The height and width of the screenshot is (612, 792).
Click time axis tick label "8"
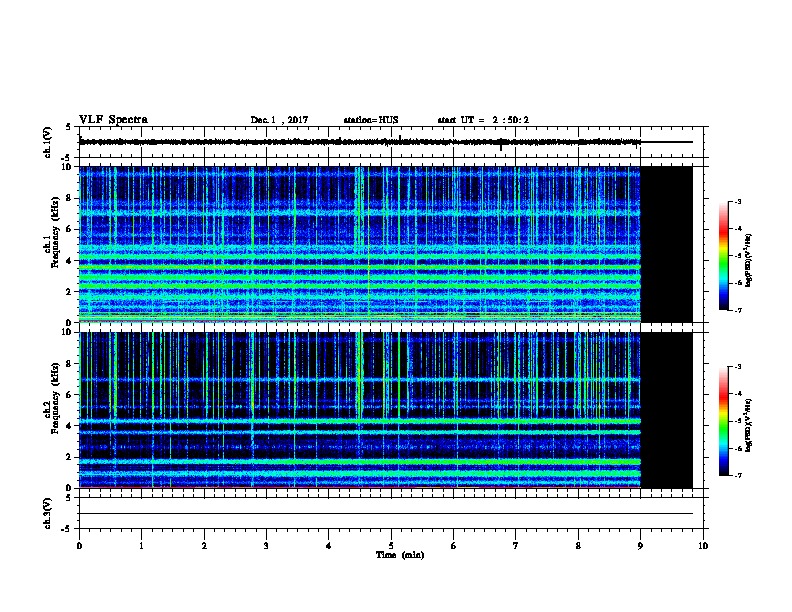click(x=578, y=545)
